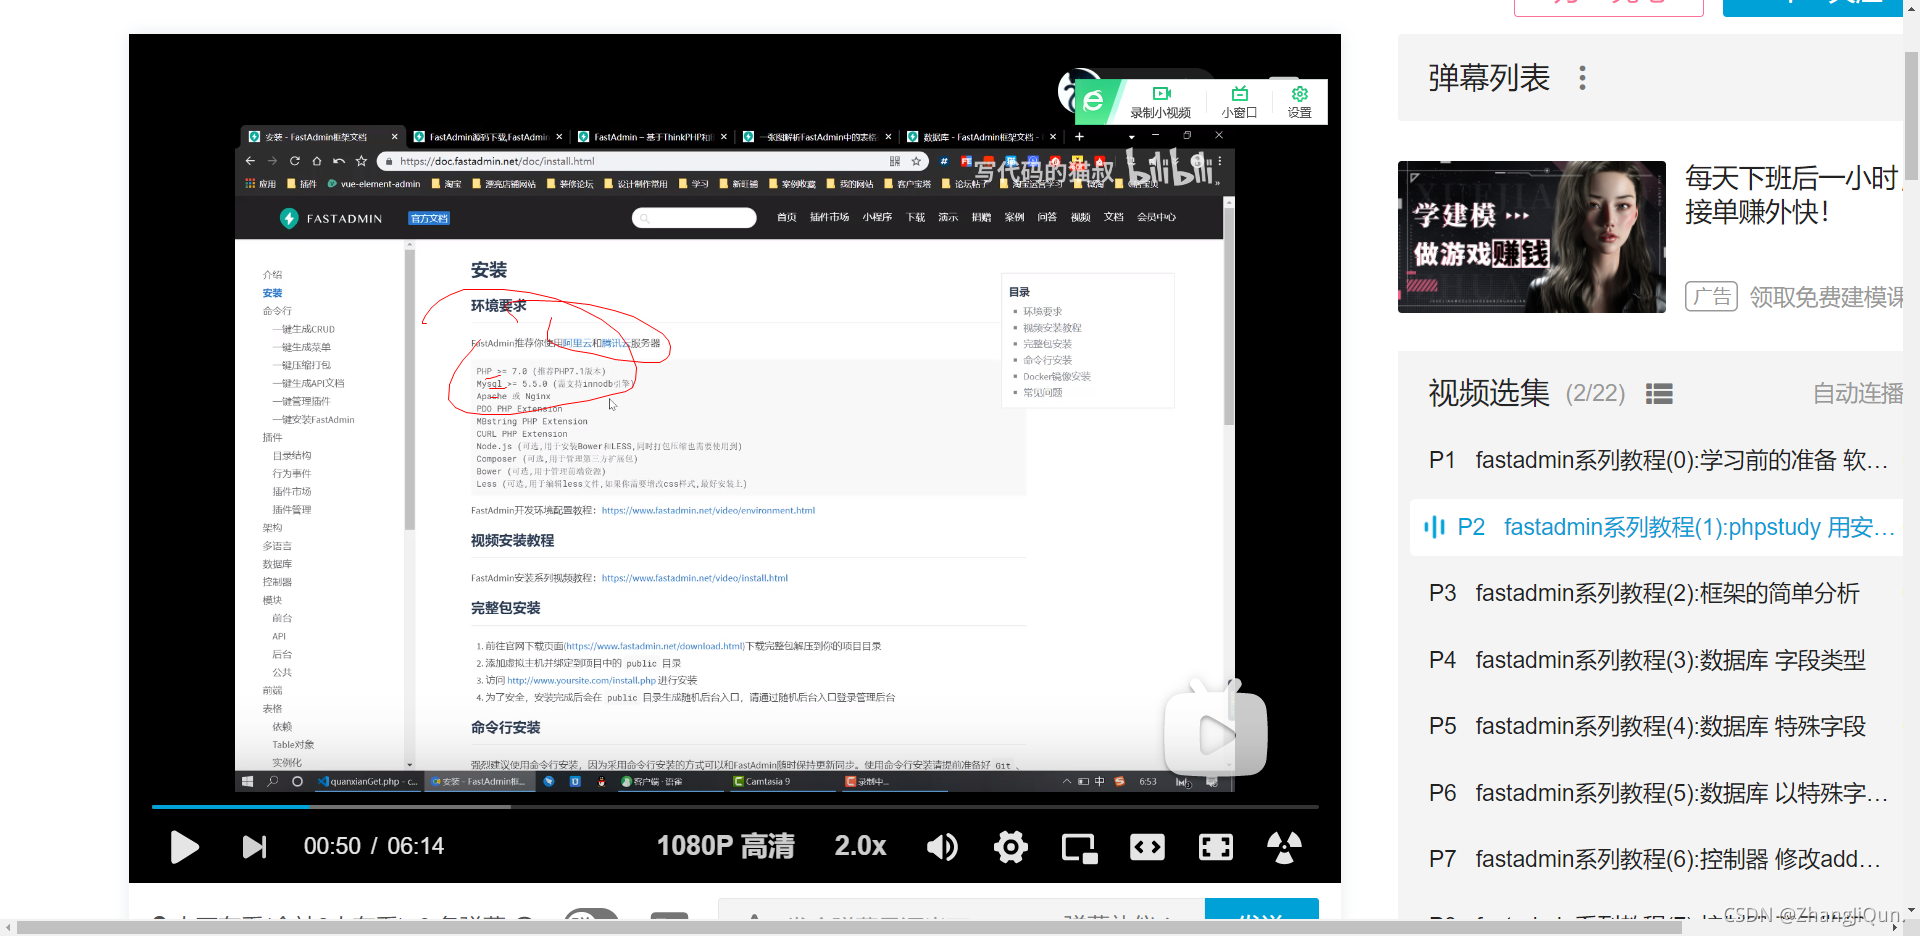Click the page vertical scrollbar
The width and height of the screenshot is (1920, 936).
click(x=1911, y=115)
